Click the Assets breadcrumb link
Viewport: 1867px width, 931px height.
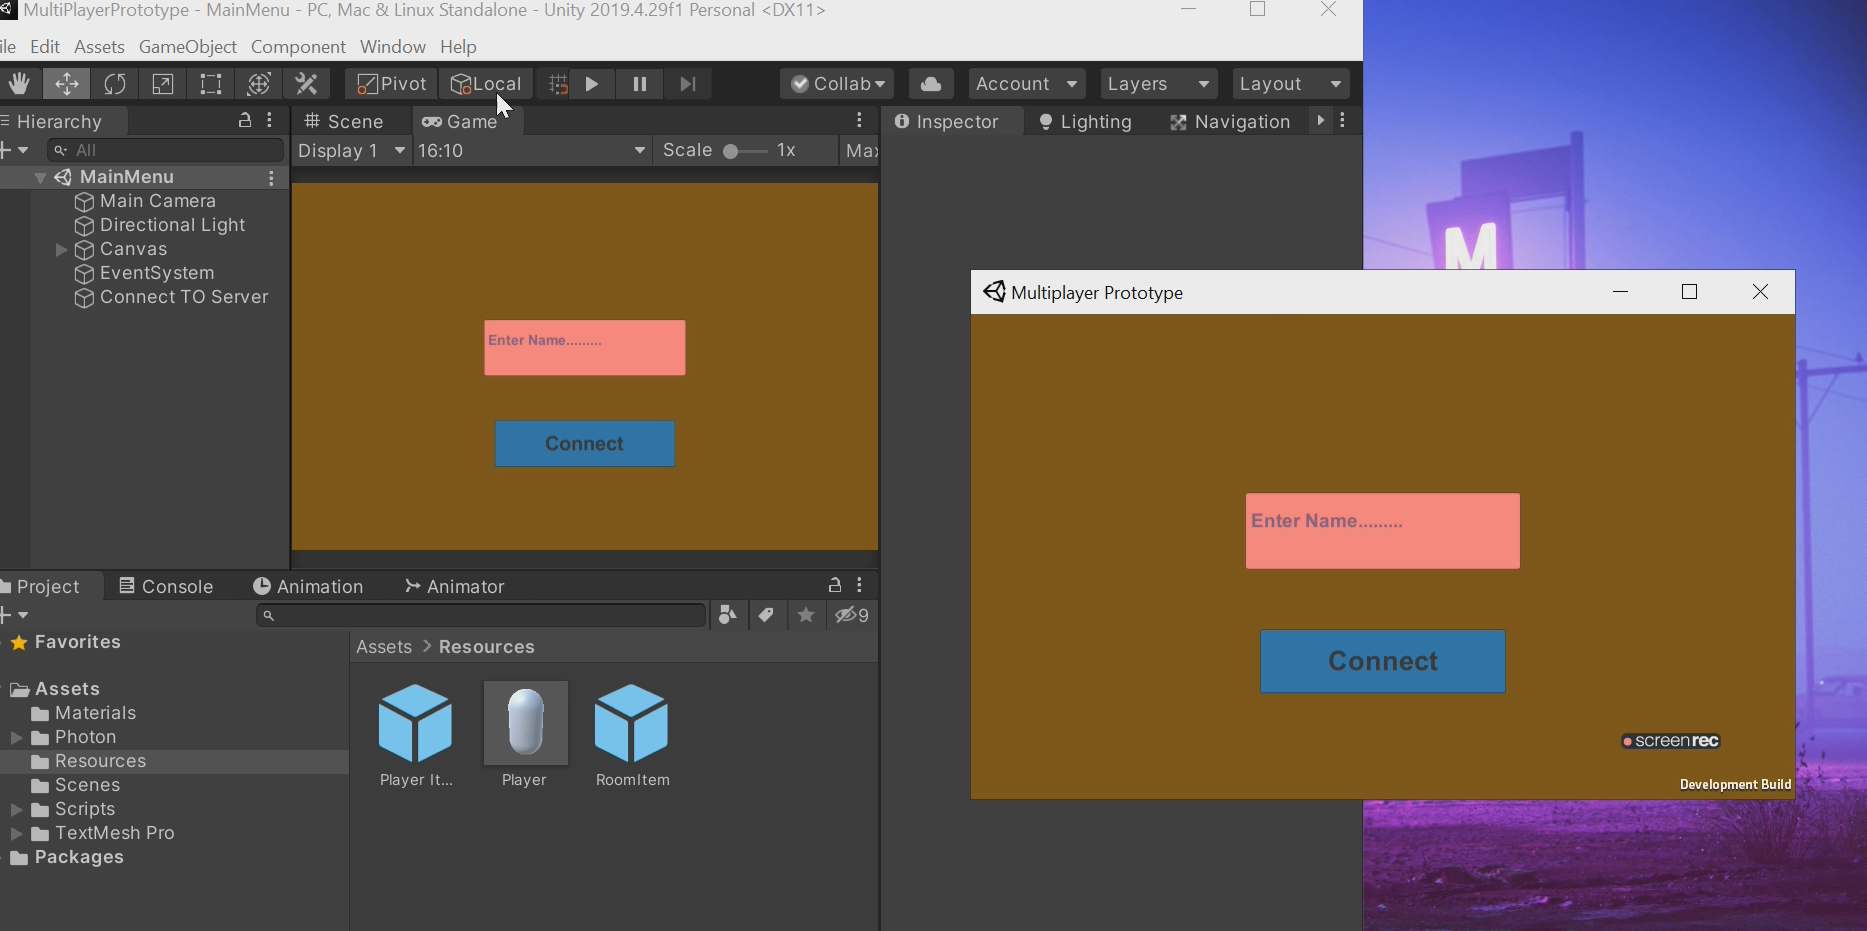(384, 647)
